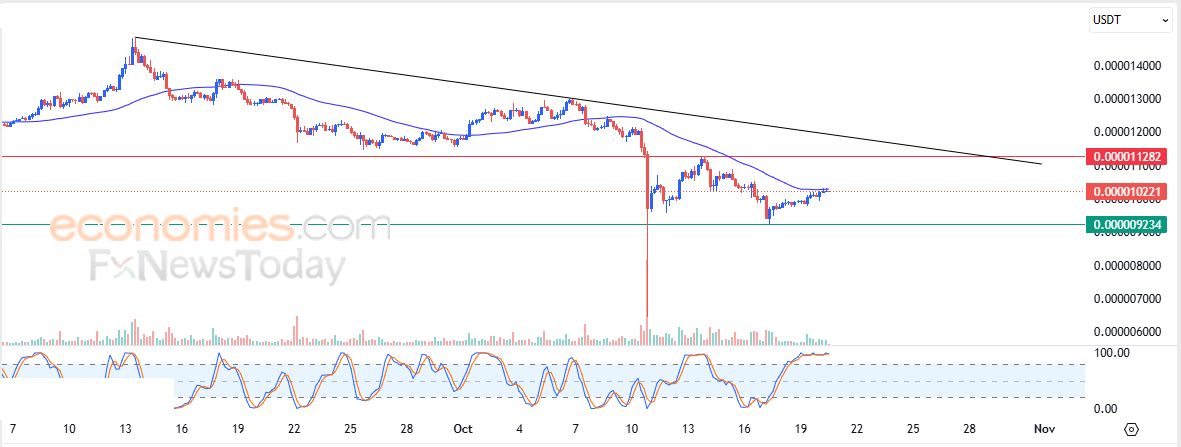
Task: Click the green 0.000009234 support label
Action: pyautogui.click(x=1129, y=225)
